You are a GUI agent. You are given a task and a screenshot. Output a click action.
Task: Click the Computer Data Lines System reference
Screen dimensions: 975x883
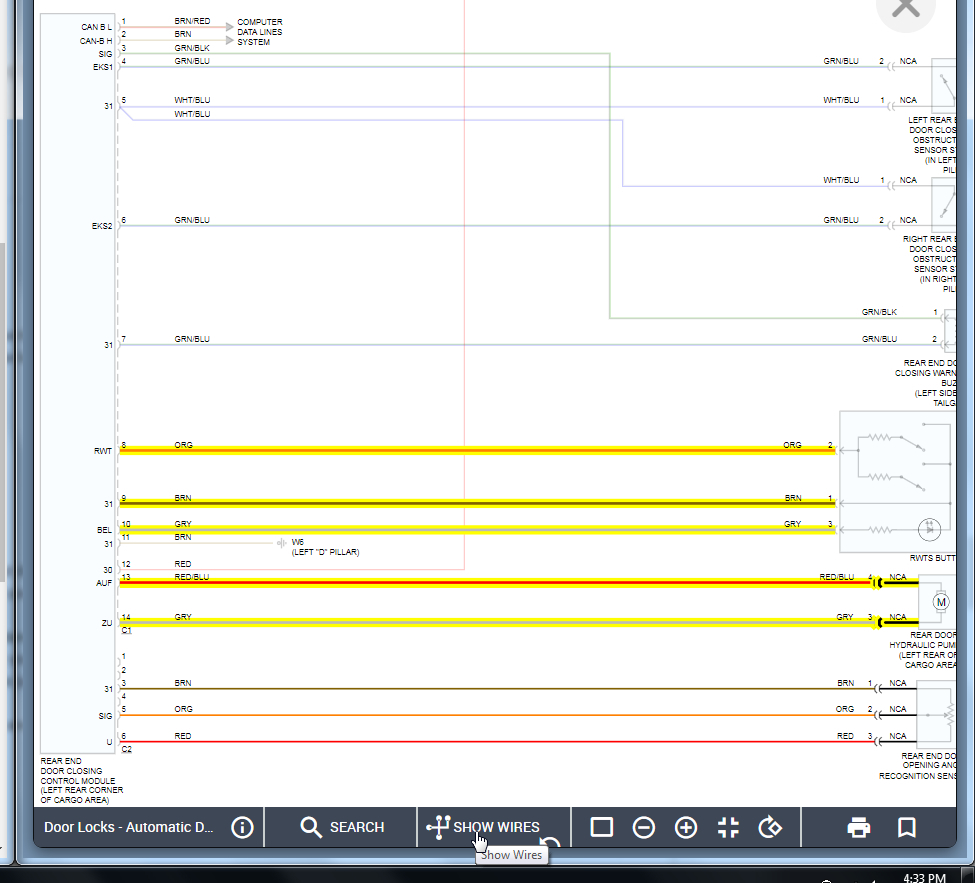pos(259,32)
